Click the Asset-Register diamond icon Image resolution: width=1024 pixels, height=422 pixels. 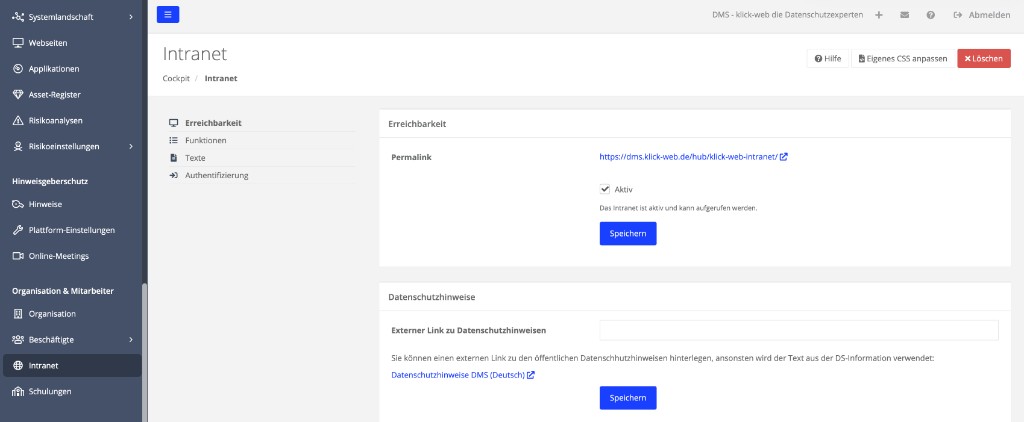tap(18, 95)
